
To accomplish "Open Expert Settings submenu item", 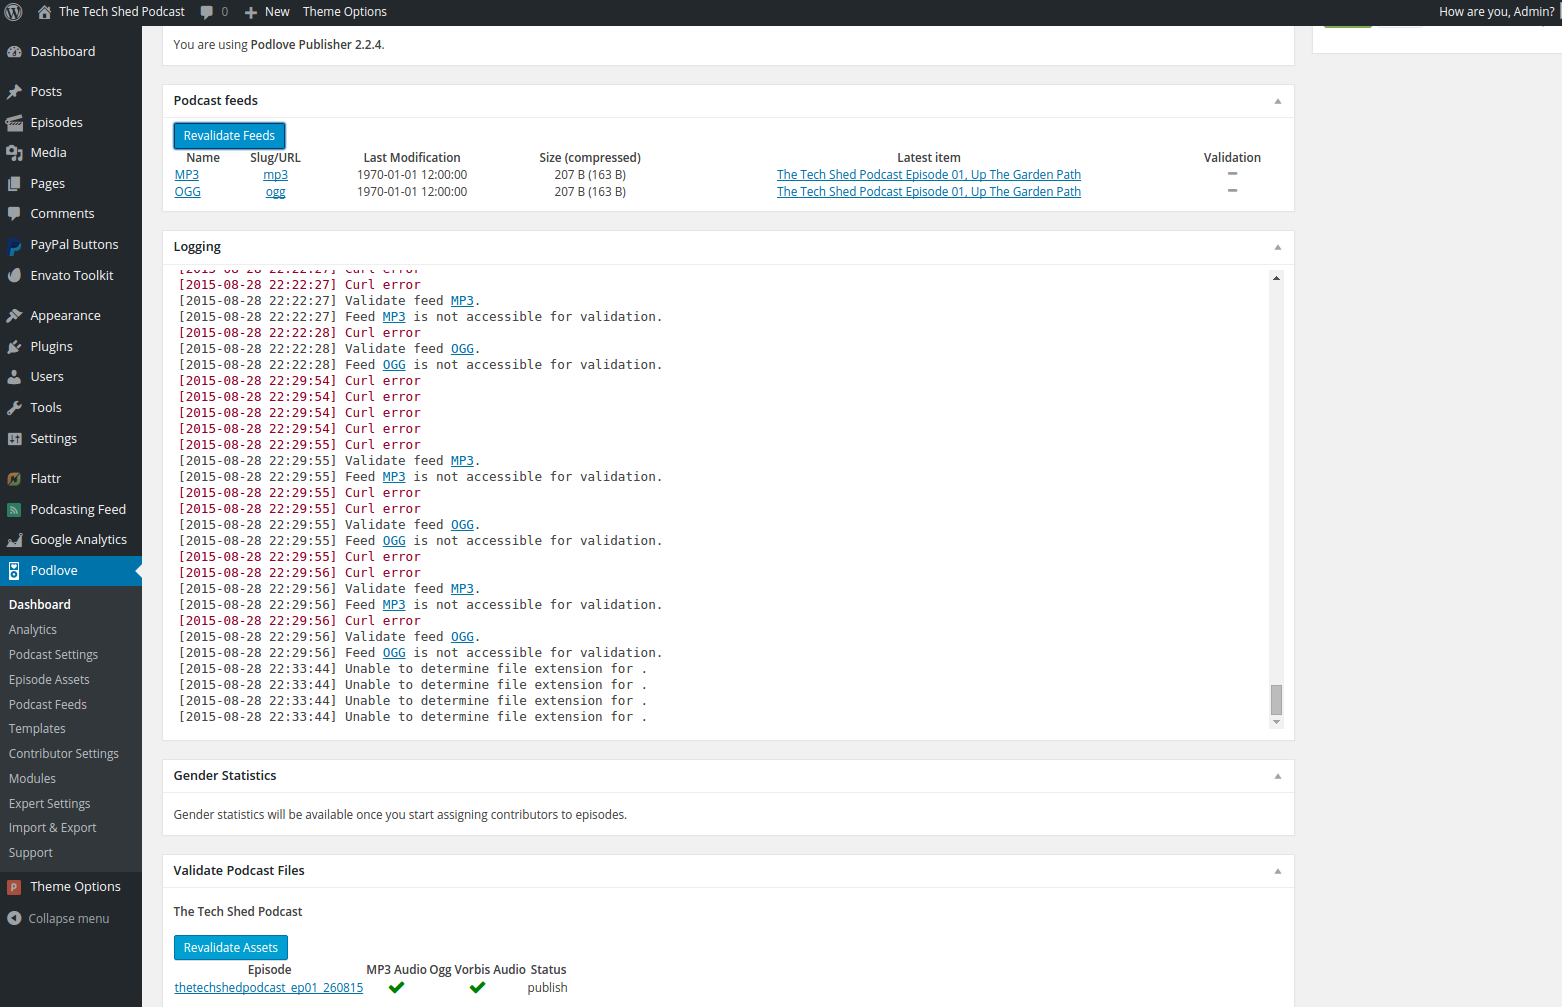I will point(49,804).
